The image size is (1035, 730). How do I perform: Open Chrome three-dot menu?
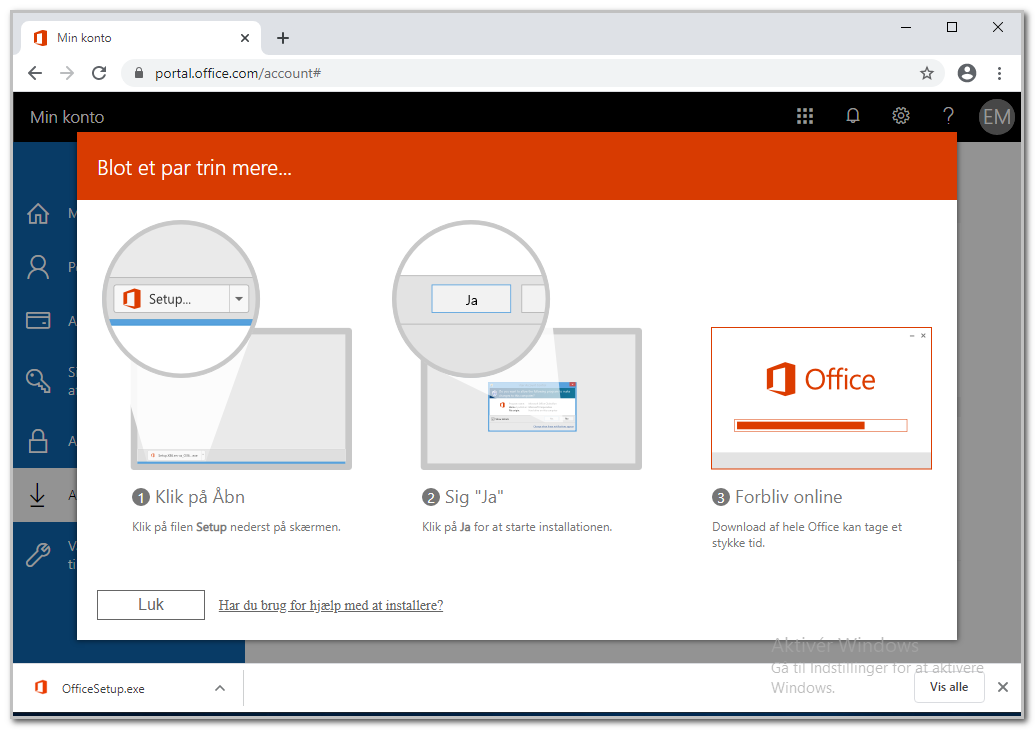point(999,73)
